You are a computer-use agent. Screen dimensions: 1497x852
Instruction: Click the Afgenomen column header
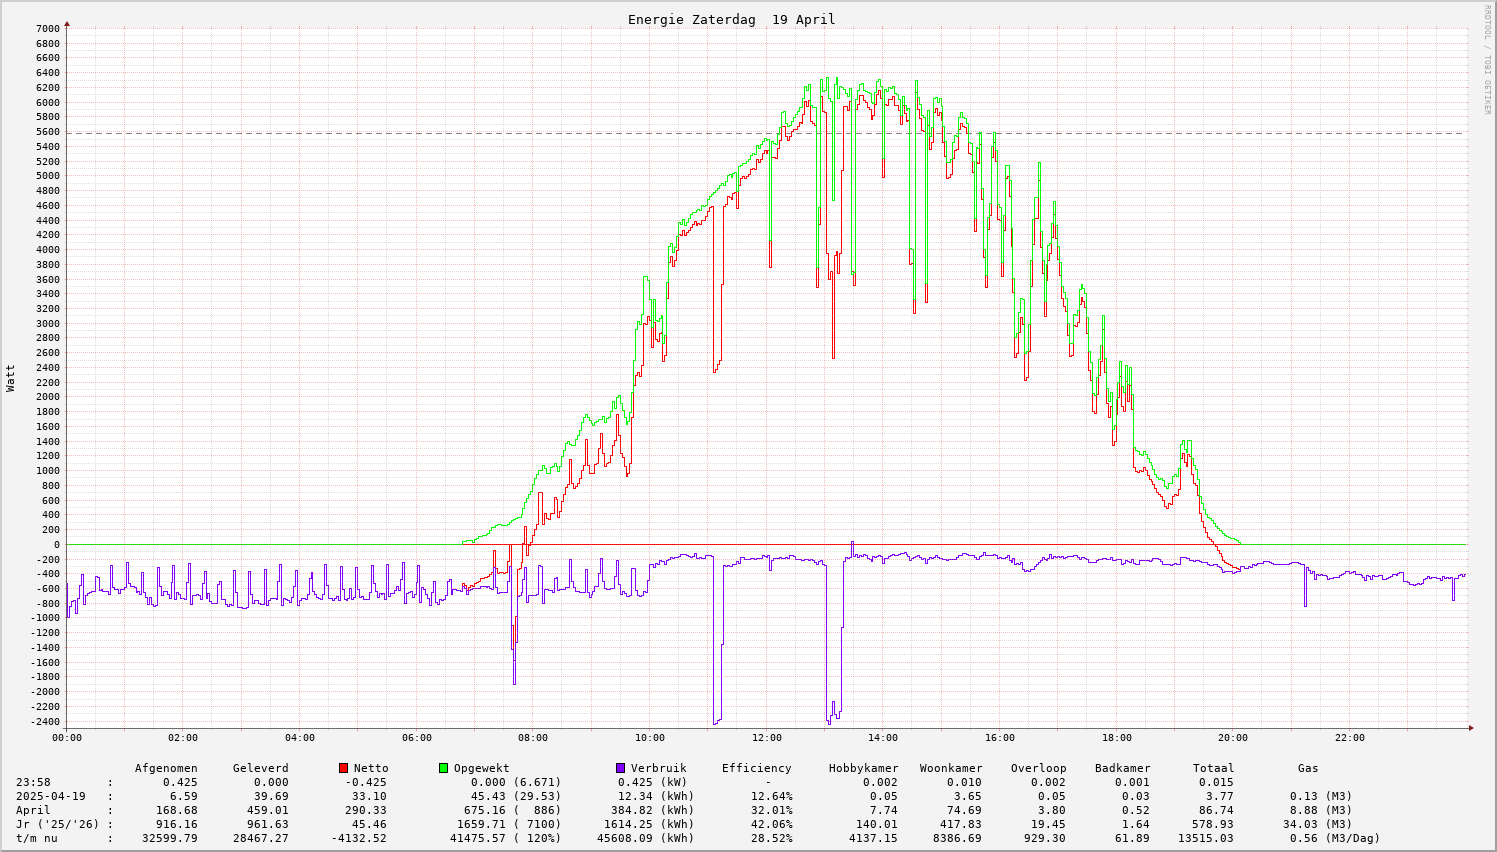(166, 768)
